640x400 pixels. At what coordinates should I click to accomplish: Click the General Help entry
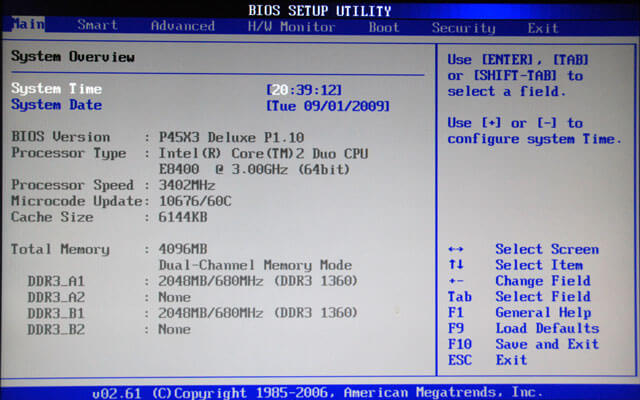coord(543,313)
